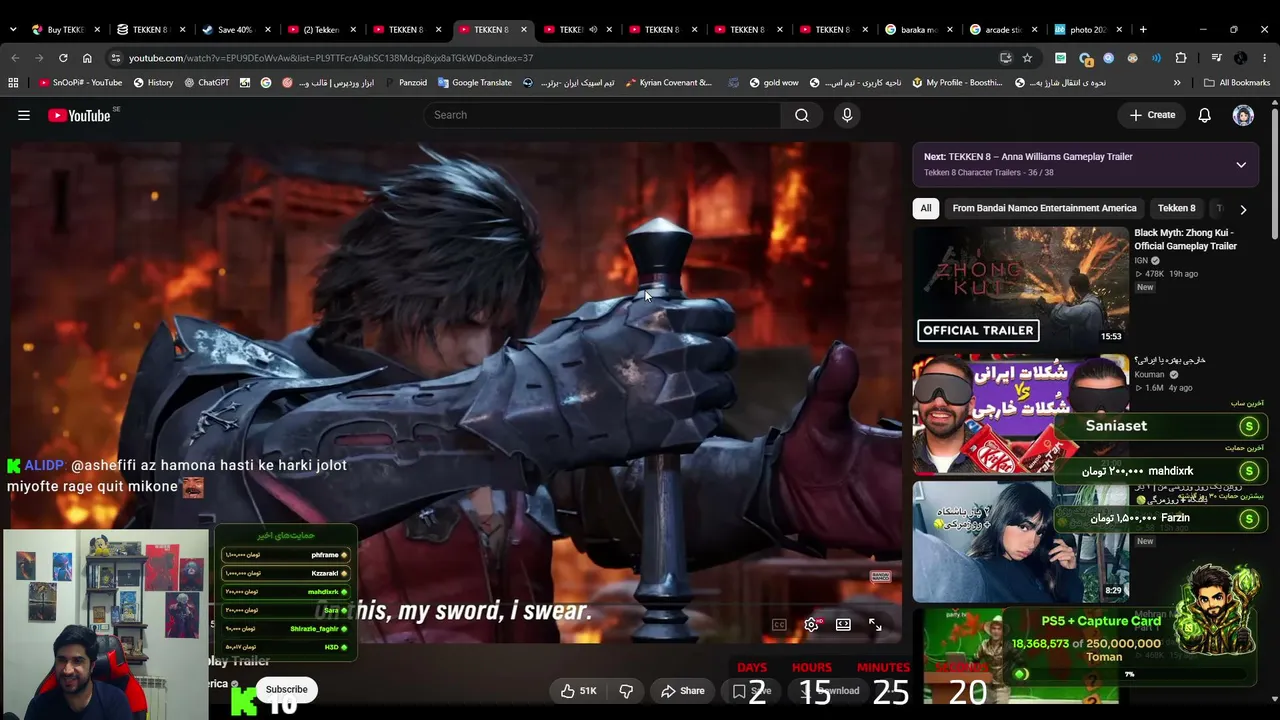Open Black Myth: Zhong Kui video title

pyautogui.click(x=1185, y=240)
